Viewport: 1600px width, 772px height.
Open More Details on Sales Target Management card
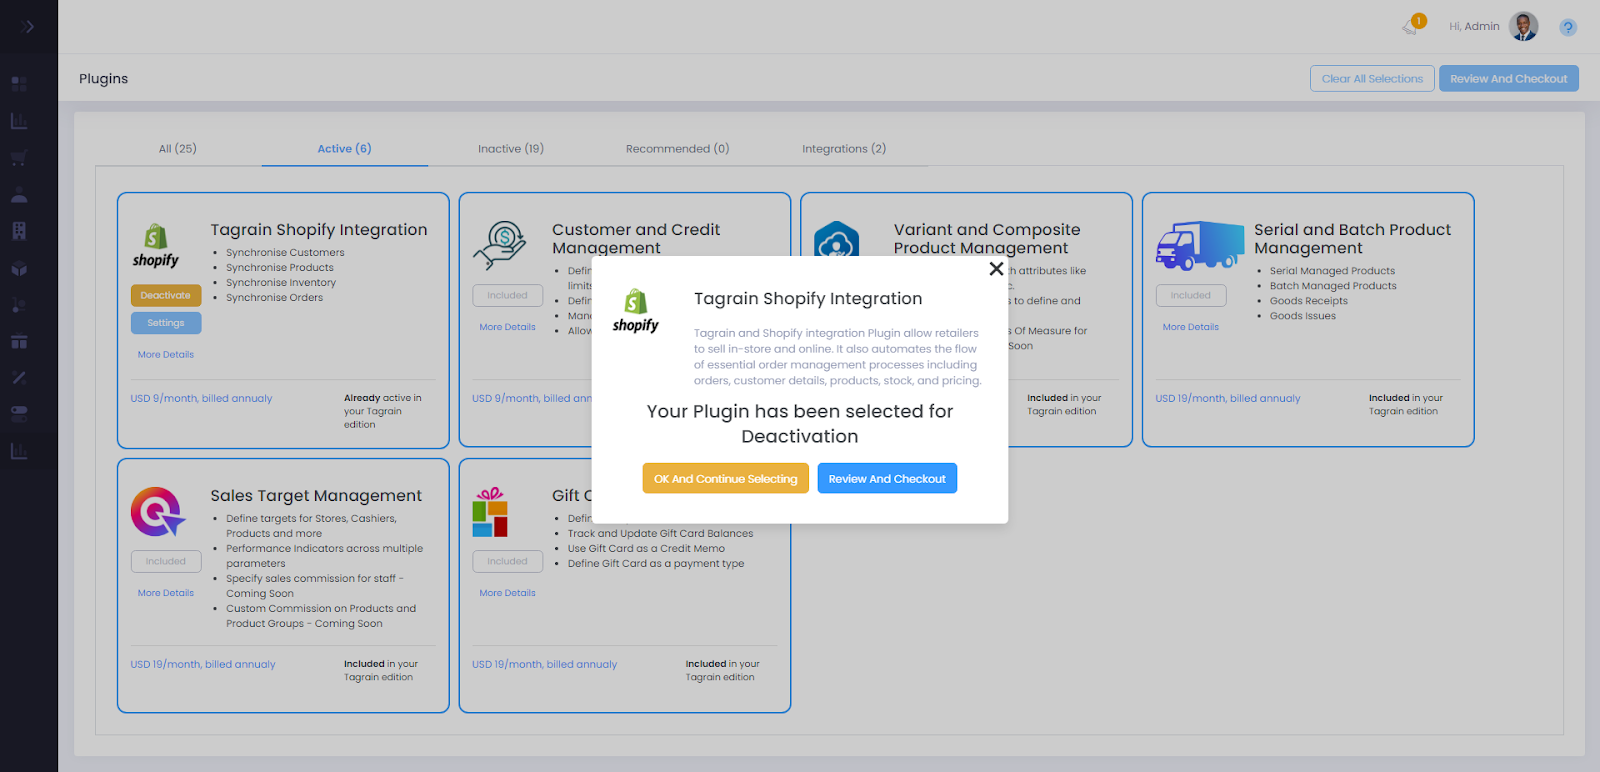coord(166,593)
